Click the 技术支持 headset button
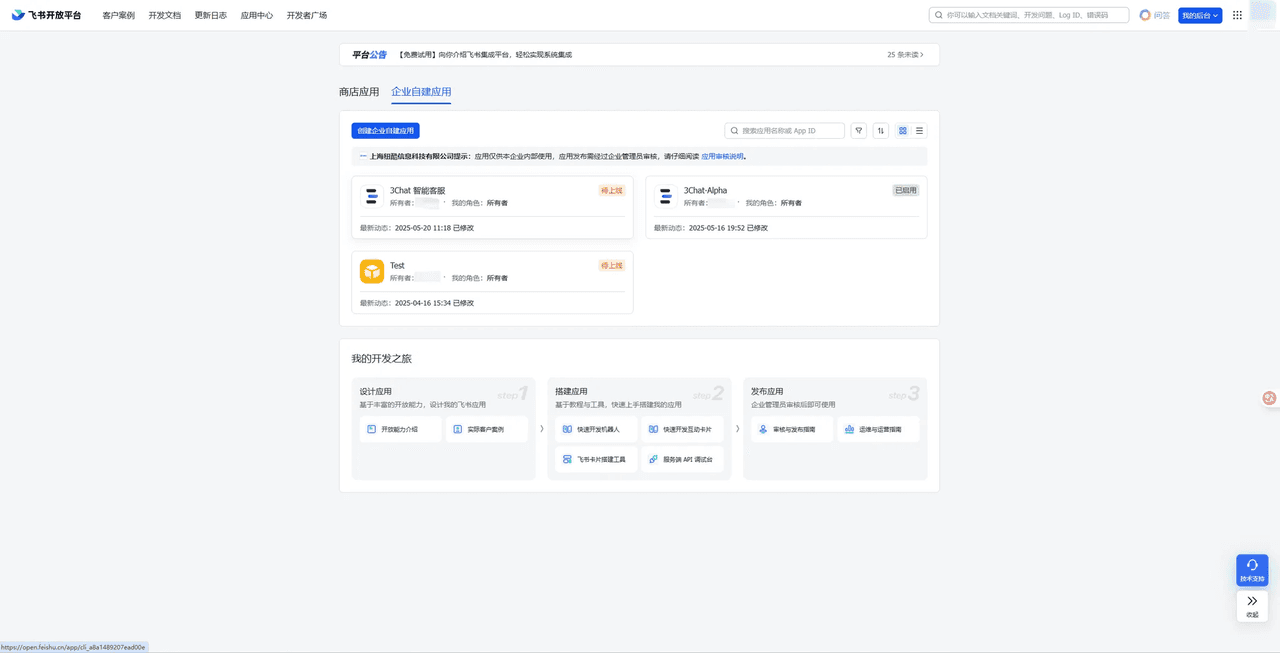This screenshot has height=653, width=1280. tap(1252, 570)
